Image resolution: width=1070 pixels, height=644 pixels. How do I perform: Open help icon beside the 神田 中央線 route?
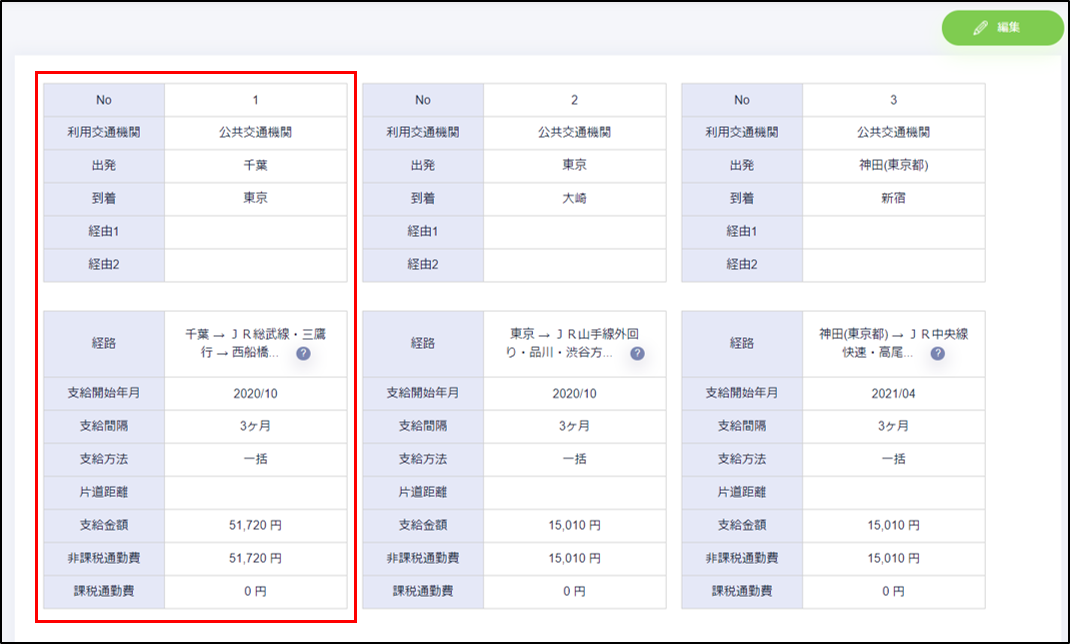pos(938,354)
